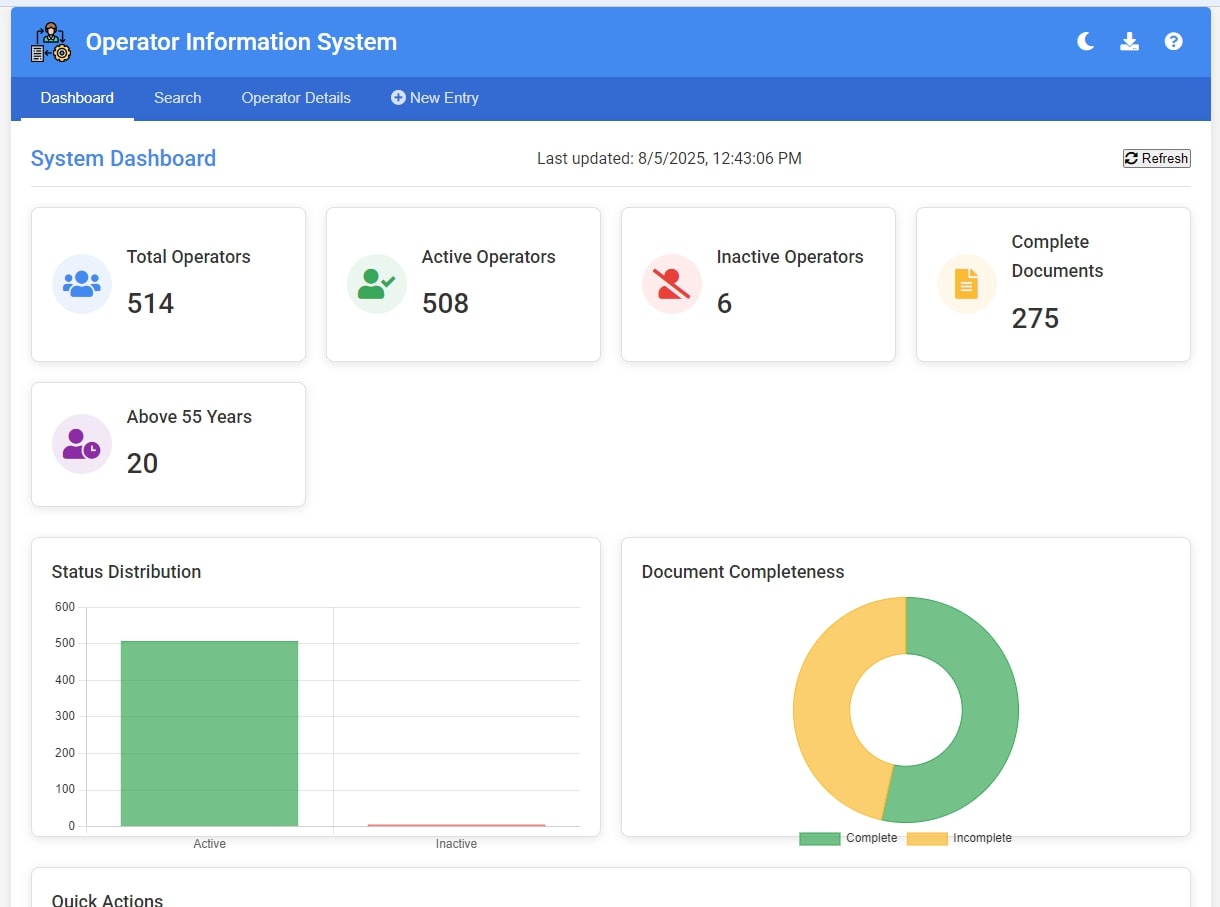
Task: Click the download/export icon in the header
Action: coord(1129,41)
